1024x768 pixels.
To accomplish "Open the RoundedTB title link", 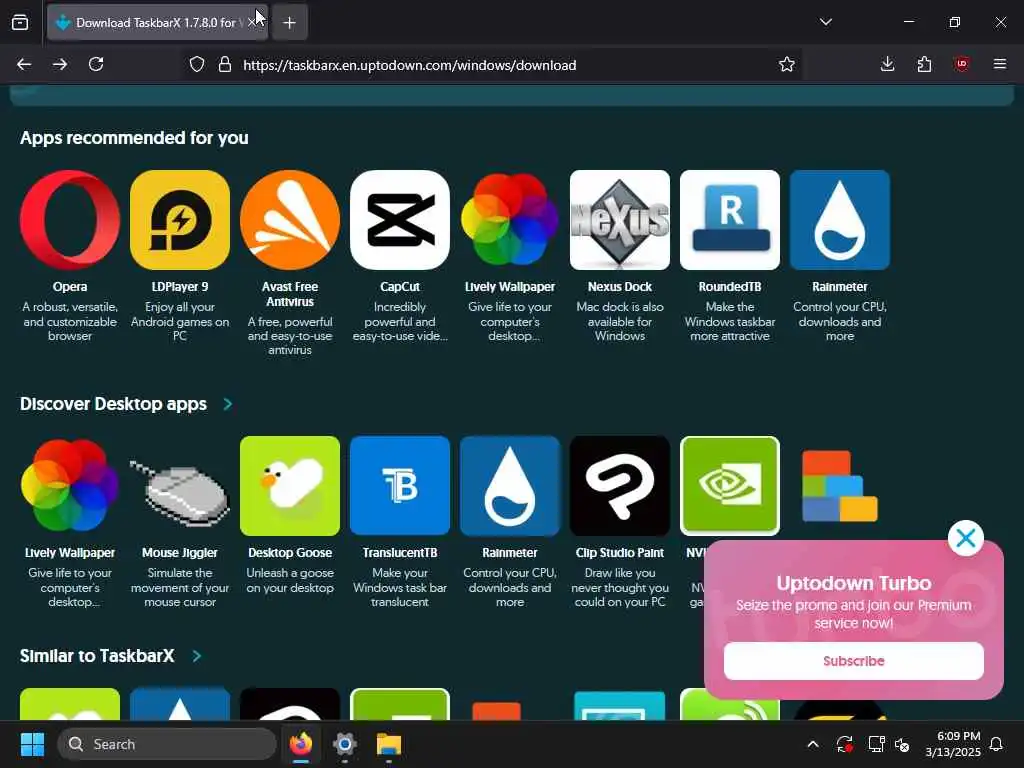I will 729,287.
